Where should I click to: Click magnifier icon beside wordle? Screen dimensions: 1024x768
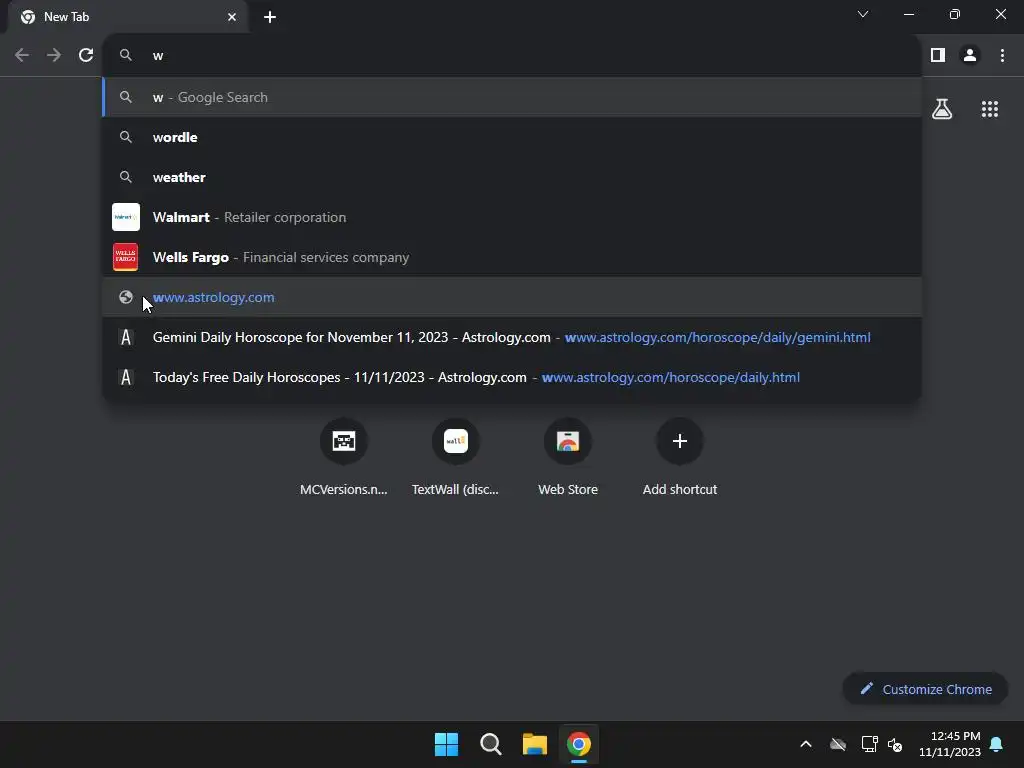pos(126,137)
